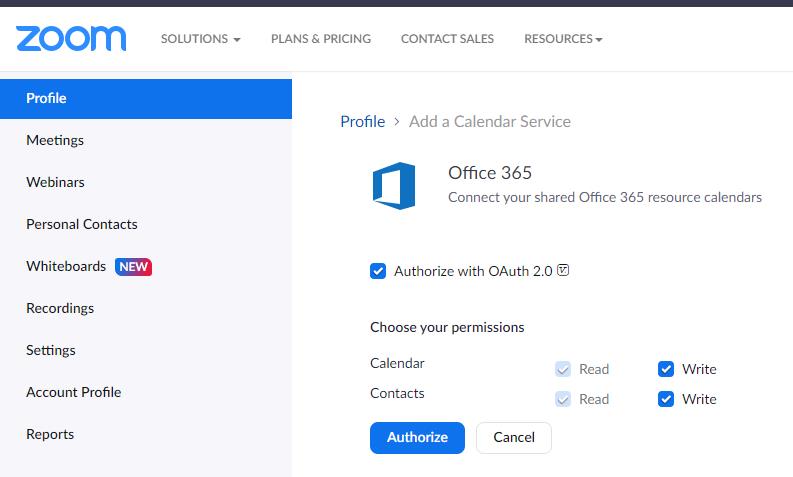The height and width of the screenshot is (477, 793).
Task: Open Plans & Pricing page
Action: 320,39
